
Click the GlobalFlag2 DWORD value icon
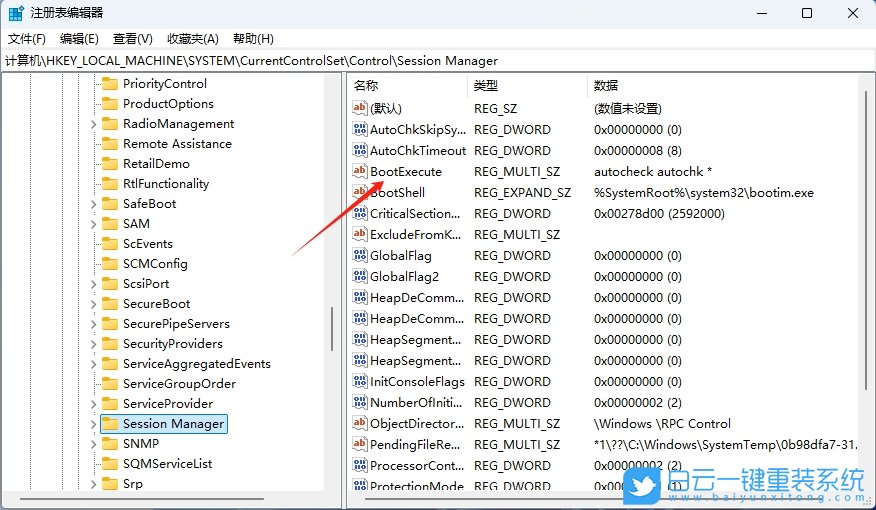(x=360, y=276)
